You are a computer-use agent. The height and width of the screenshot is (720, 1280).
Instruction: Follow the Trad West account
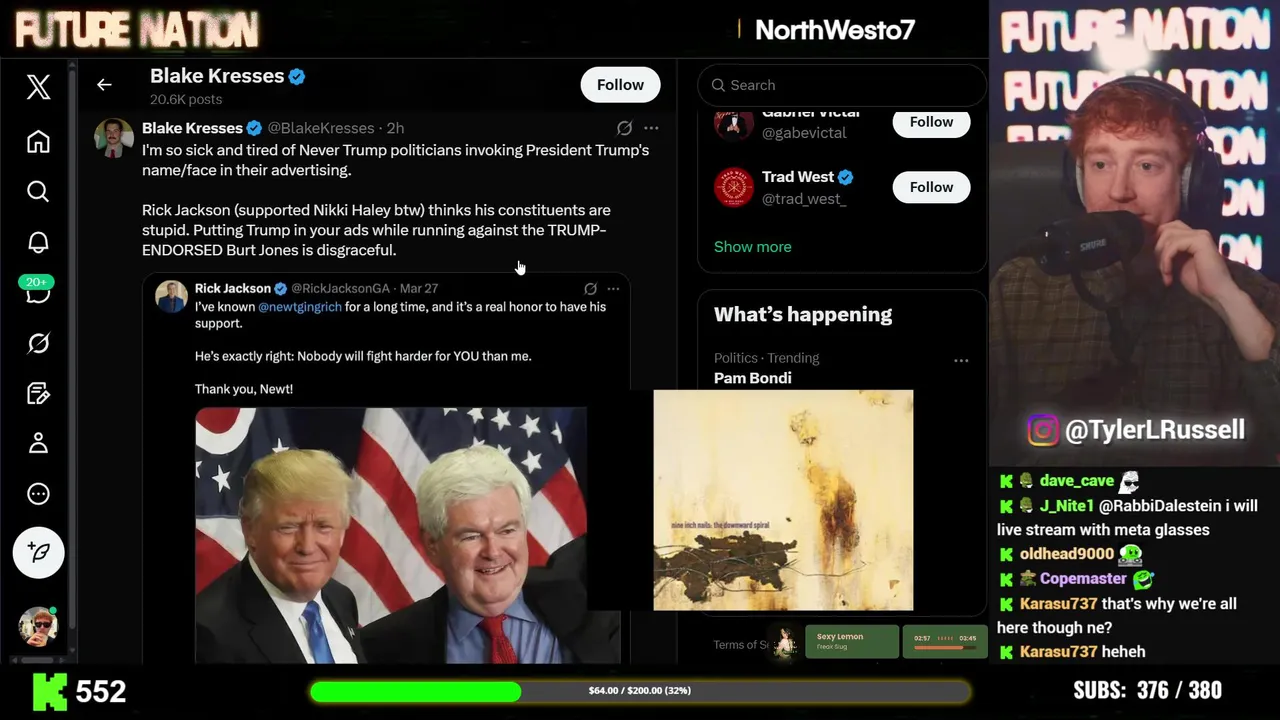click(931, 187)
